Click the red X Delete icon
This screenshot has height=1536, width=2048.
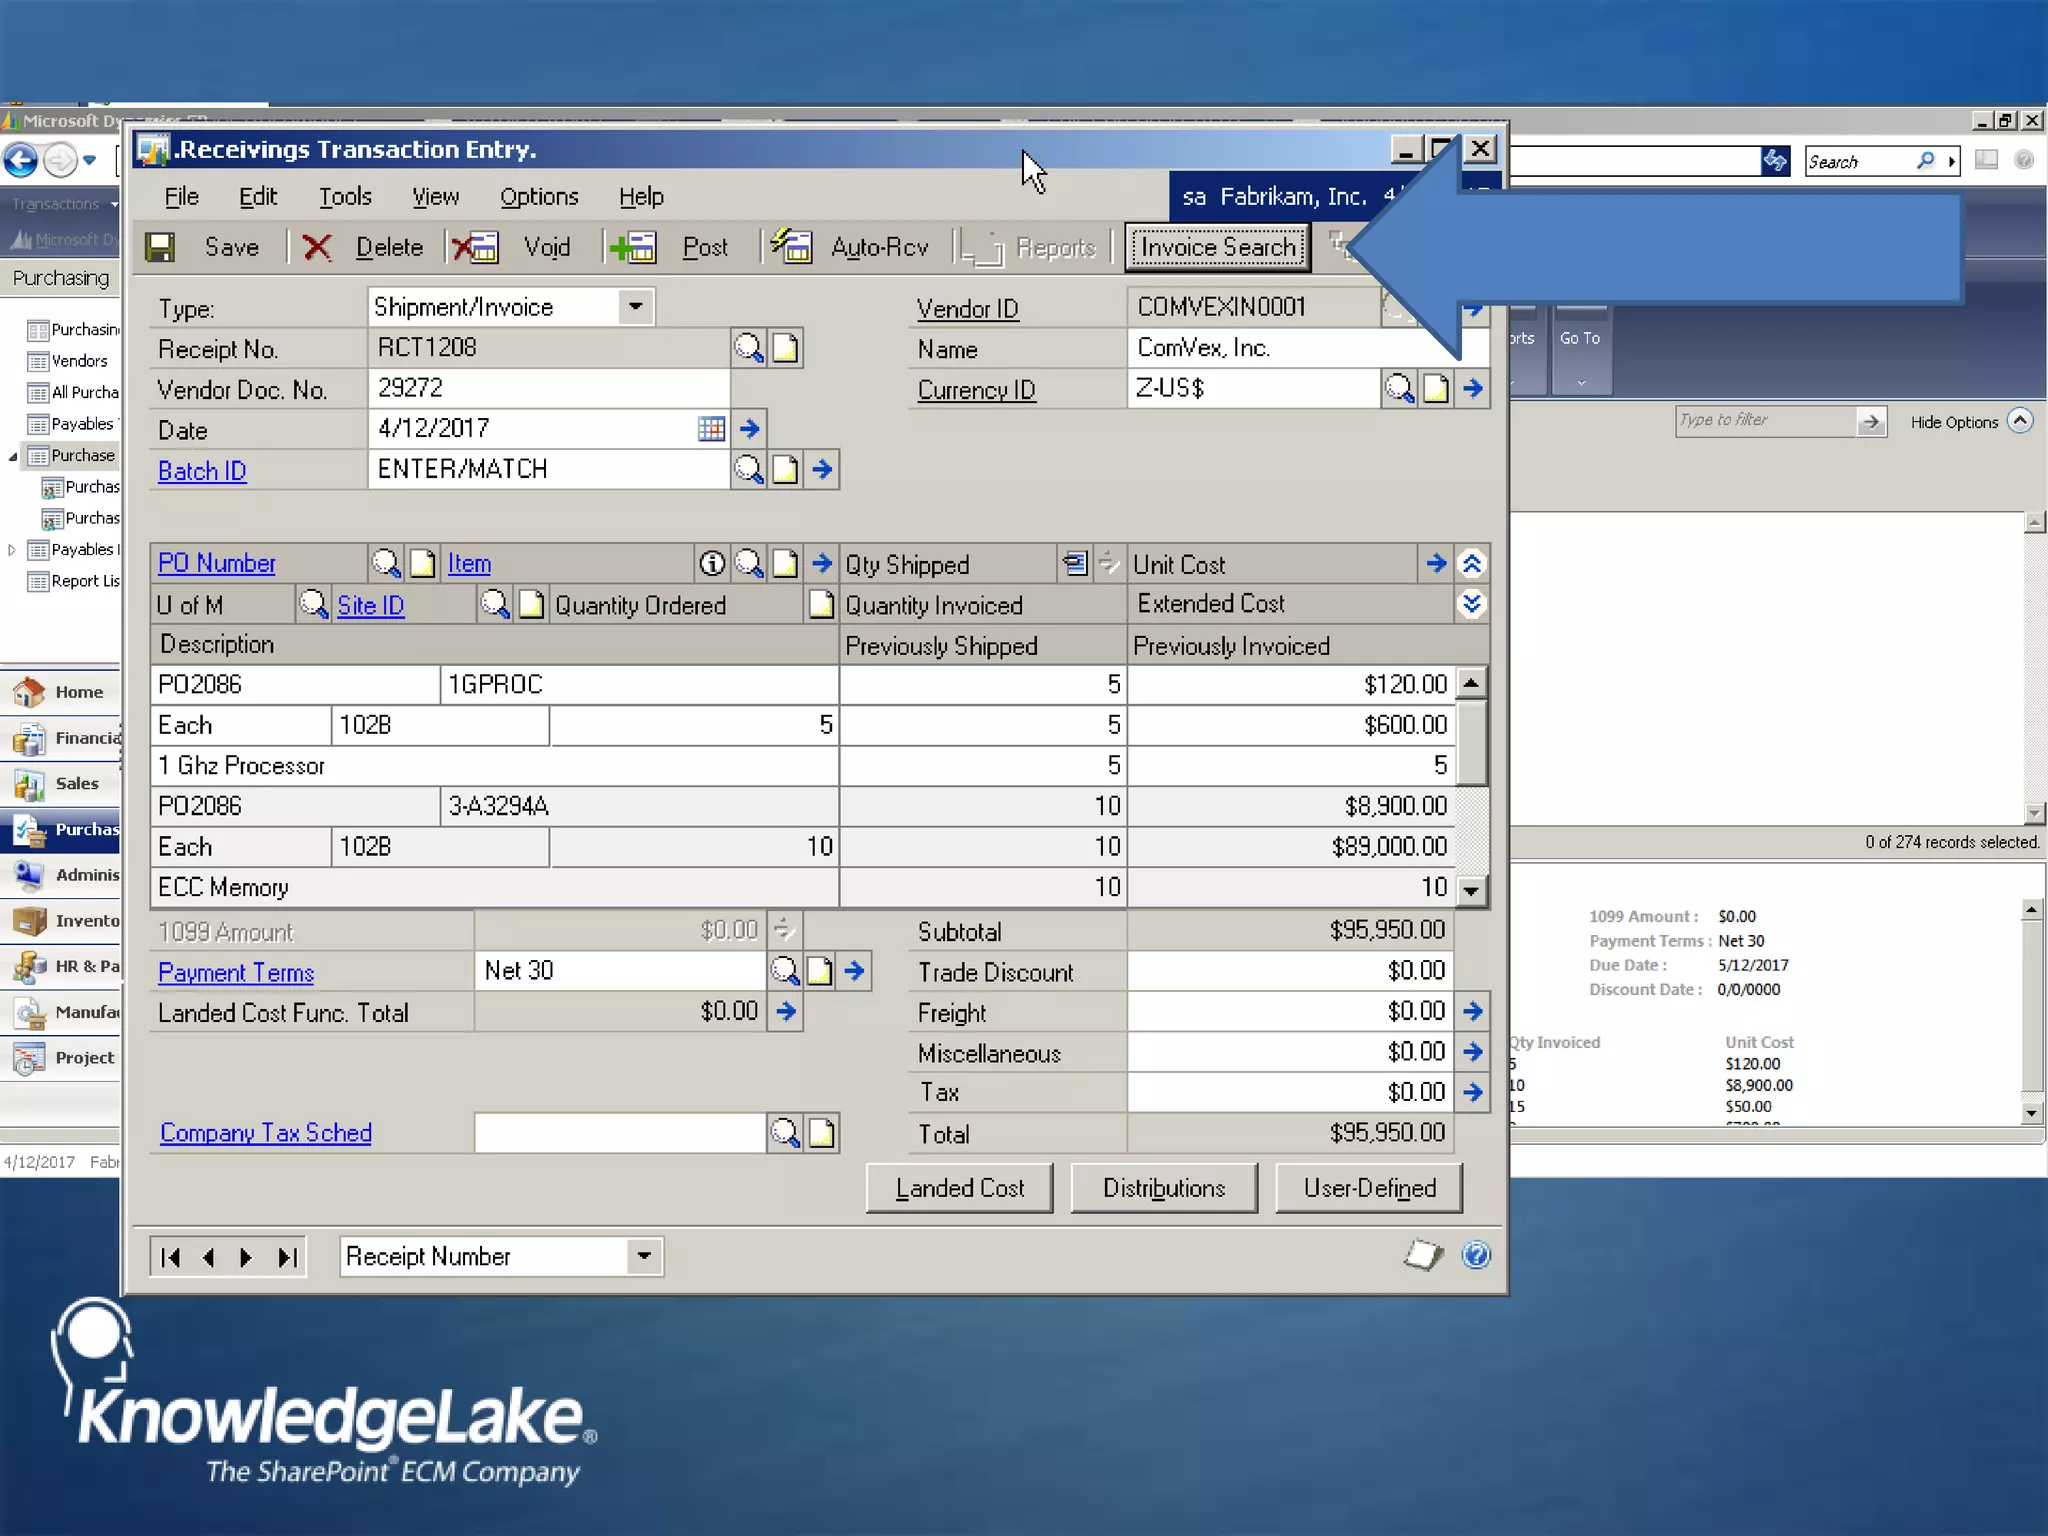point(316,247)
